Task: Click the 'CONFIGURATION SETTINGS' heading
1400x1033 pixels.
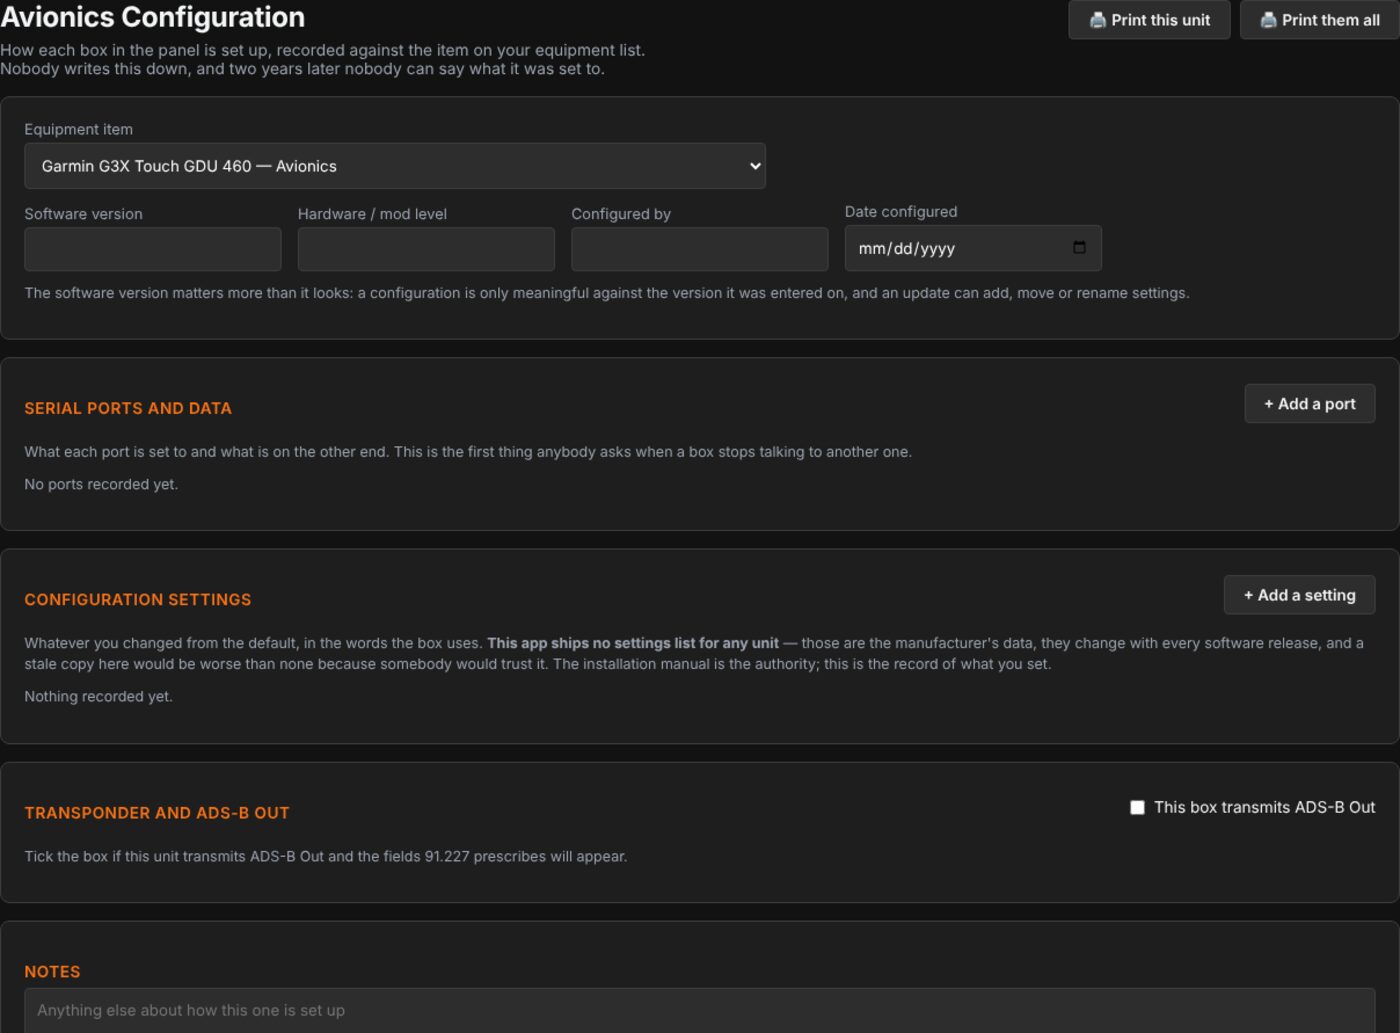Action: (x=138, y=599)
